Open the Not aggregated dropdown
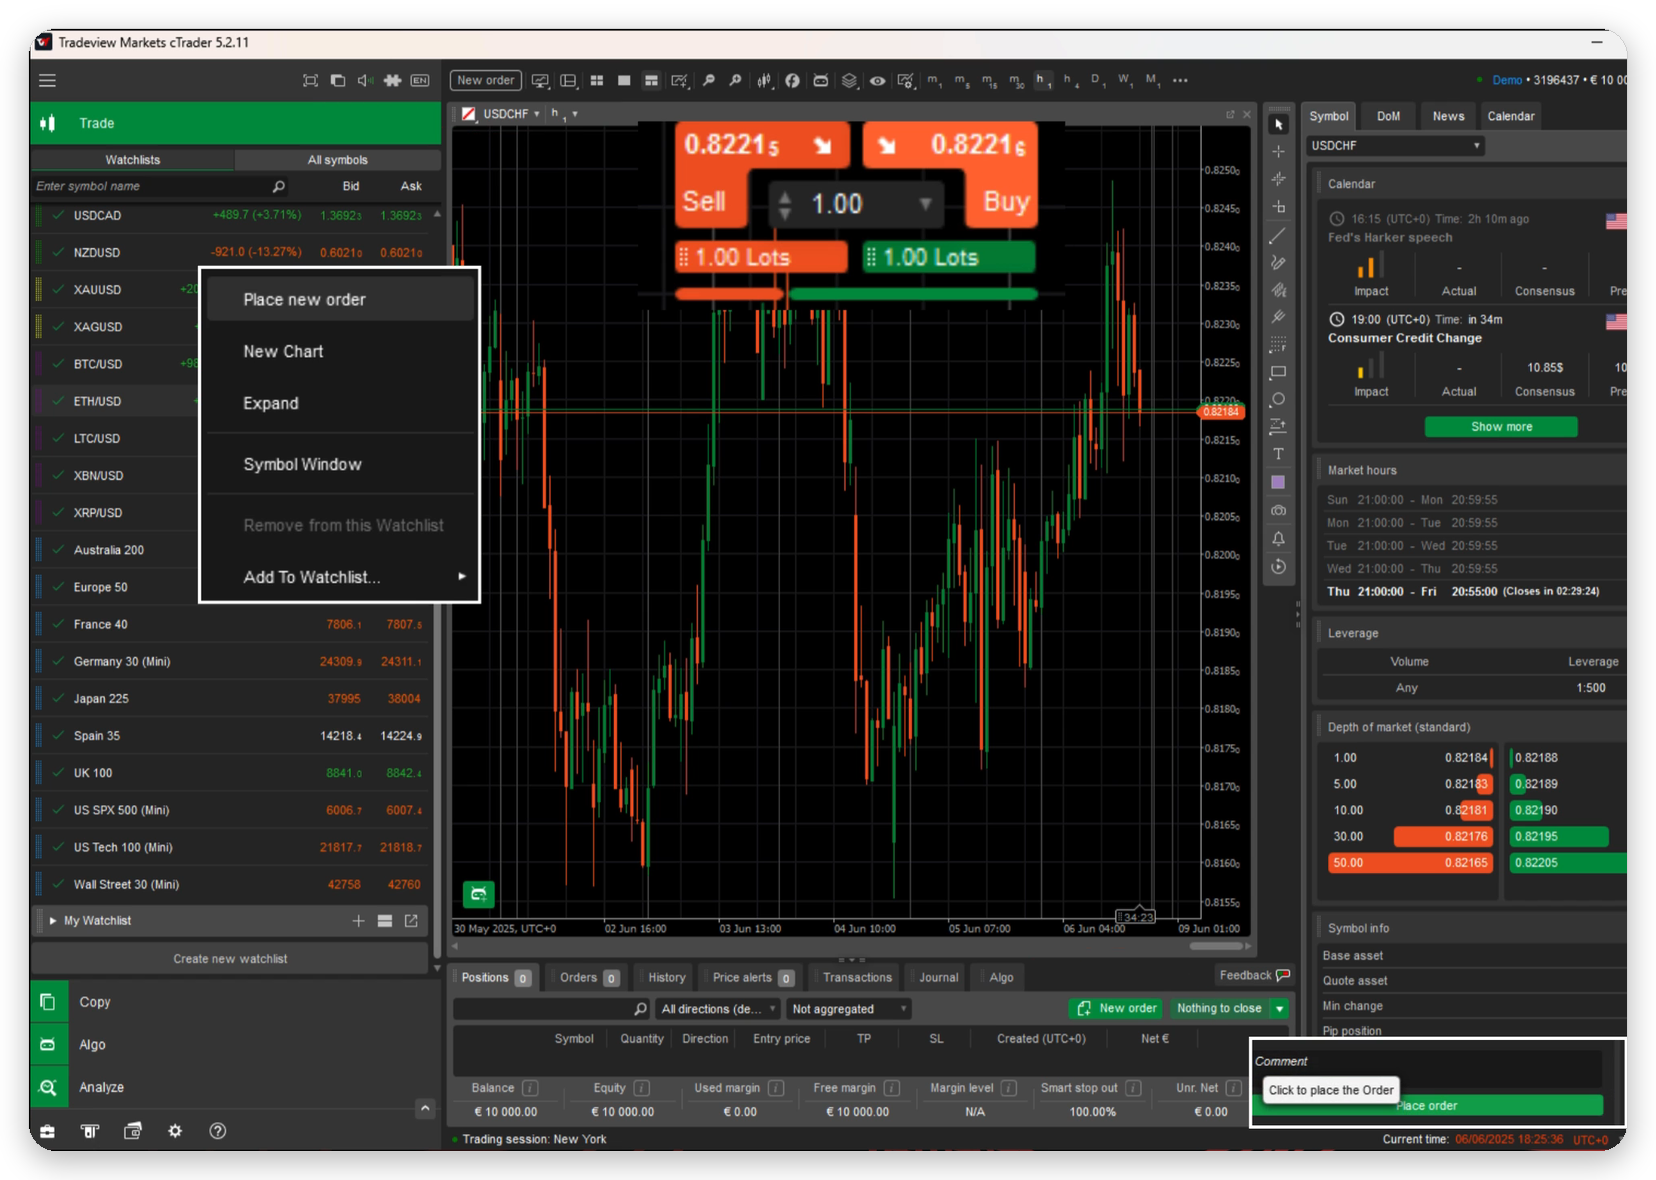Image resolution: width=1656 pixels, height=1180 pixels. pos(848,1009)
